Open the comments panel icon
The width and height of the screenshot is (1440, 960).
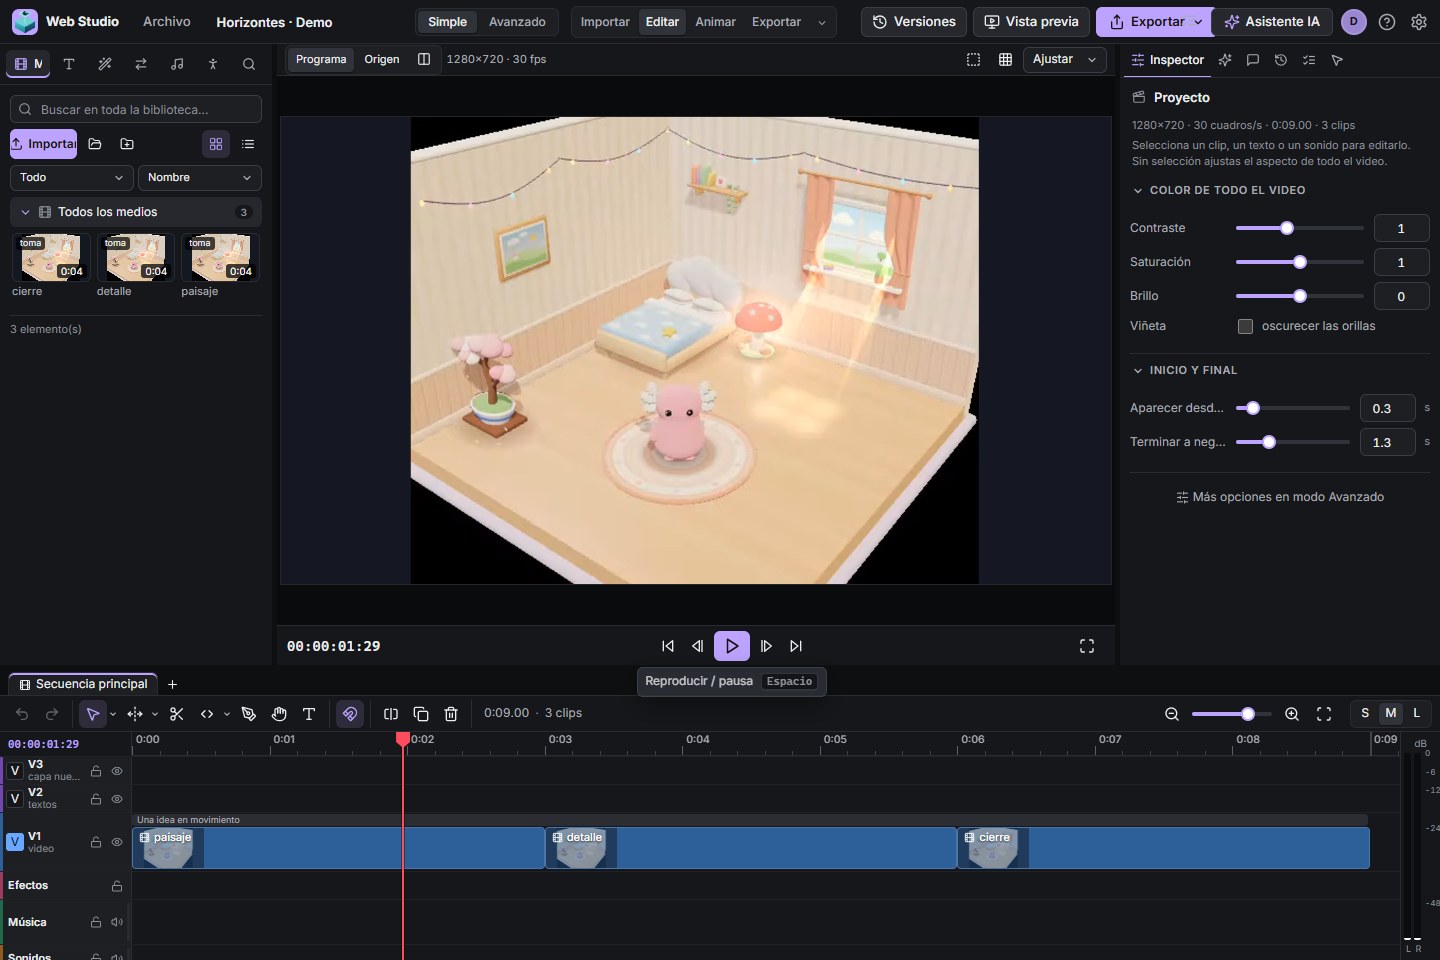[1253, 60]
